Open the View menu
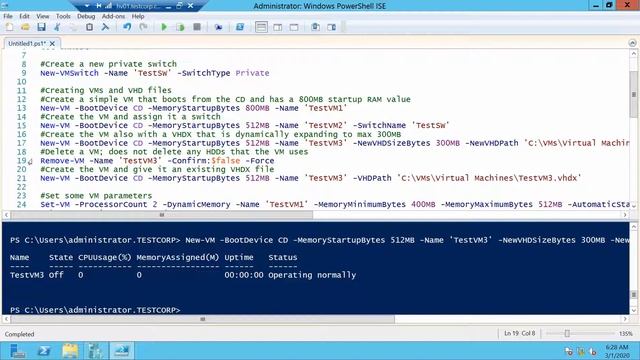 (42, 16)
